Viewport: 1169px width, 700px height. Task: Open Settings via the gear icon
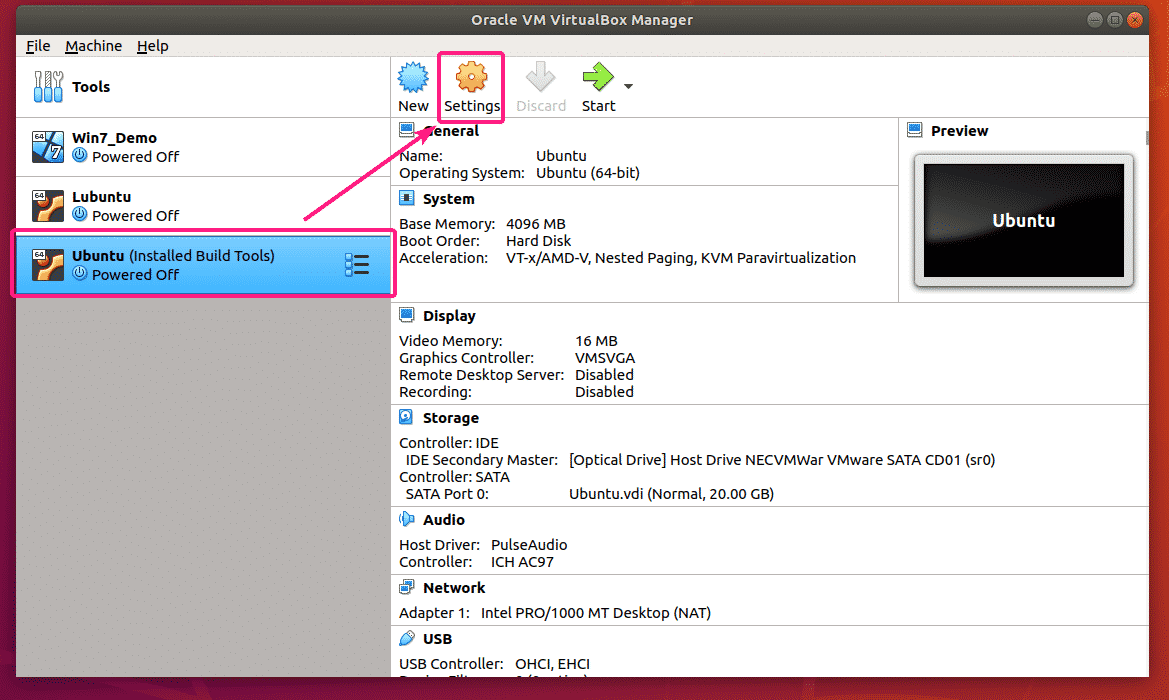click(x=471, y=77)
